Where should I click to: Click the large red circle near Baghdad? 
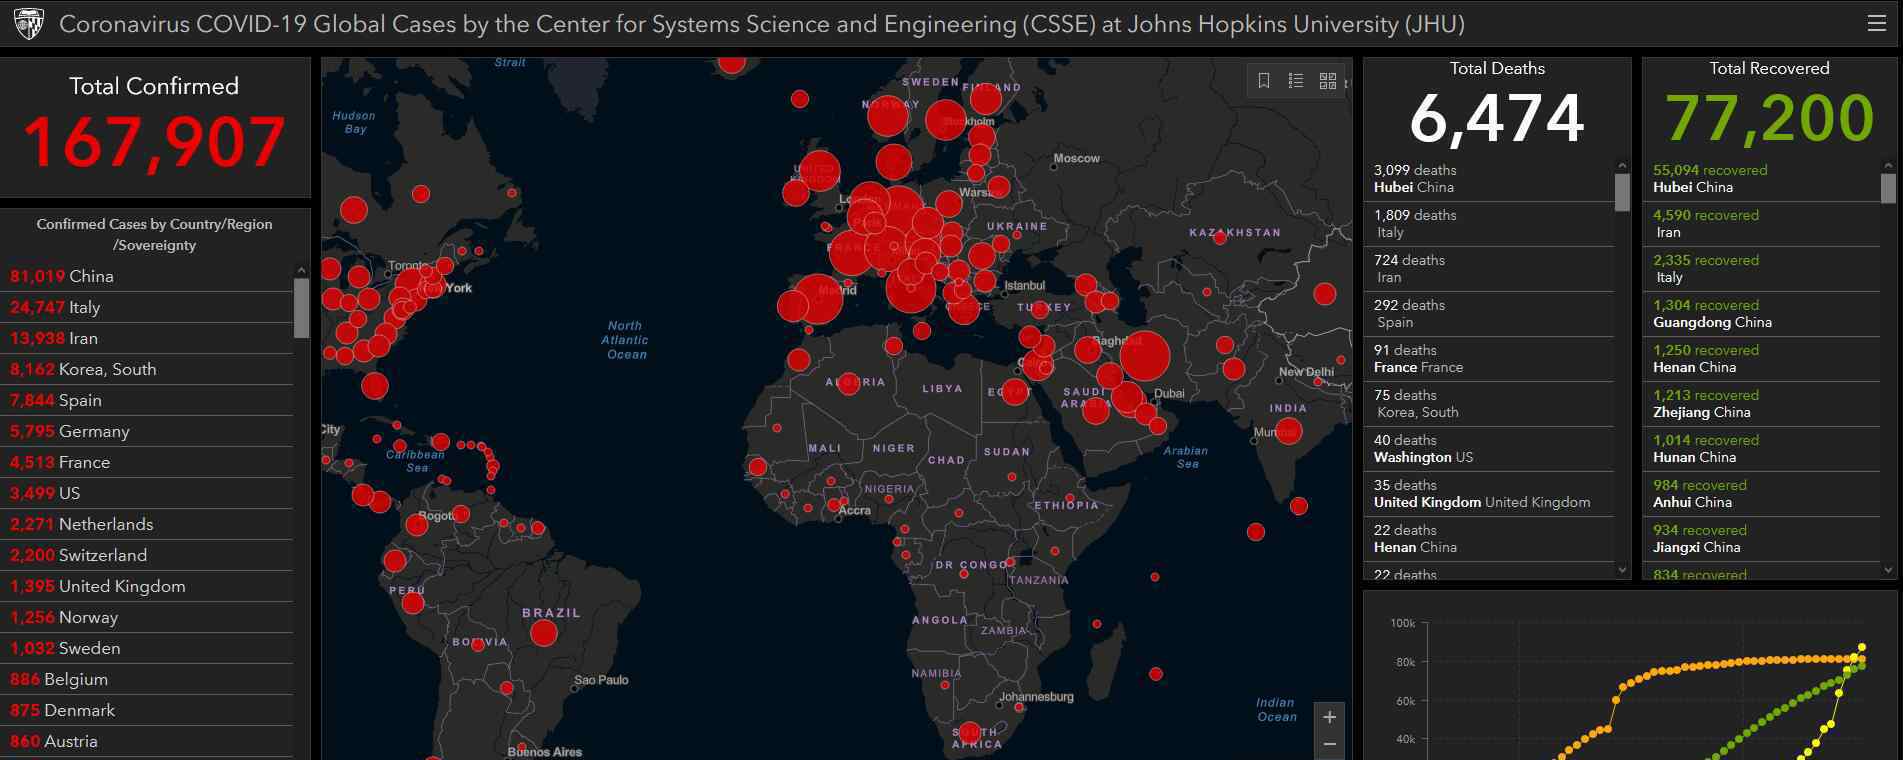[1145, 356]
